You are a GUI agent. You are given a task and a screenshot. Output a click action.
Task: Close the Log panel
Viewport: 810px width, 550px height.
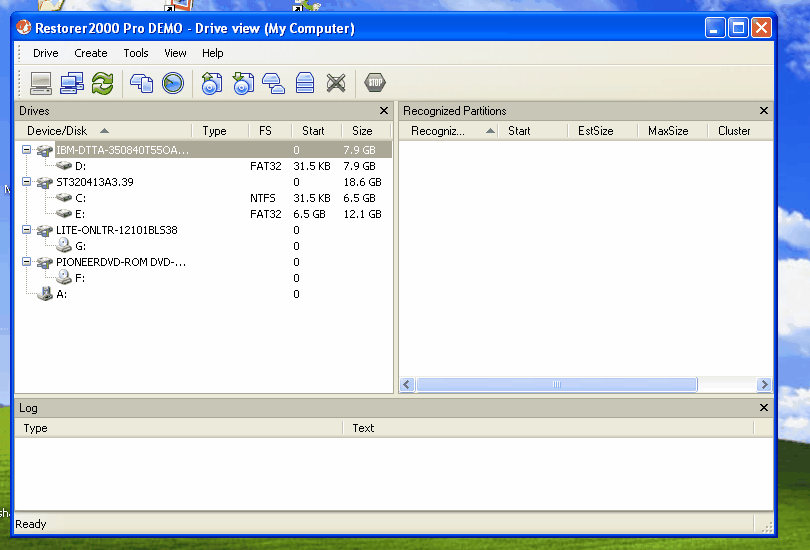click(x=764, y=407)
